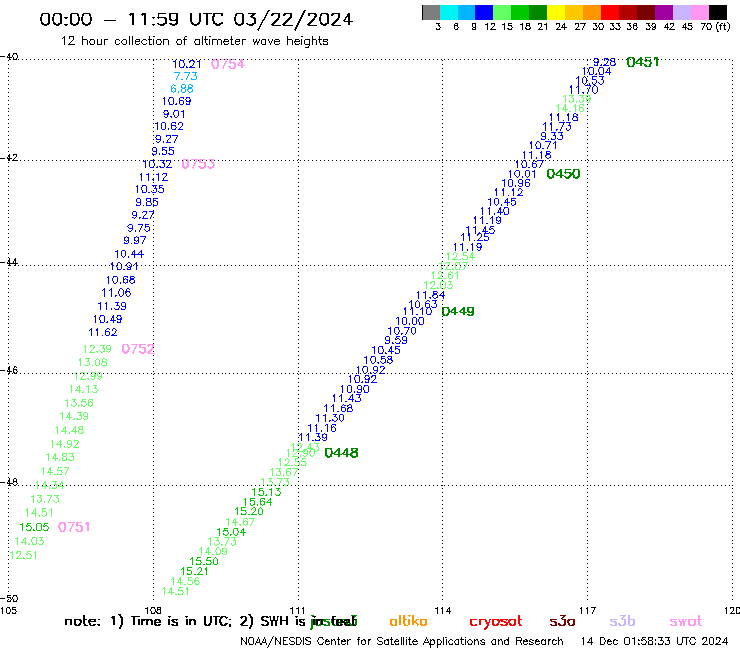Select the green 0450 time label
740x650 pixels.
click(563, 174)
